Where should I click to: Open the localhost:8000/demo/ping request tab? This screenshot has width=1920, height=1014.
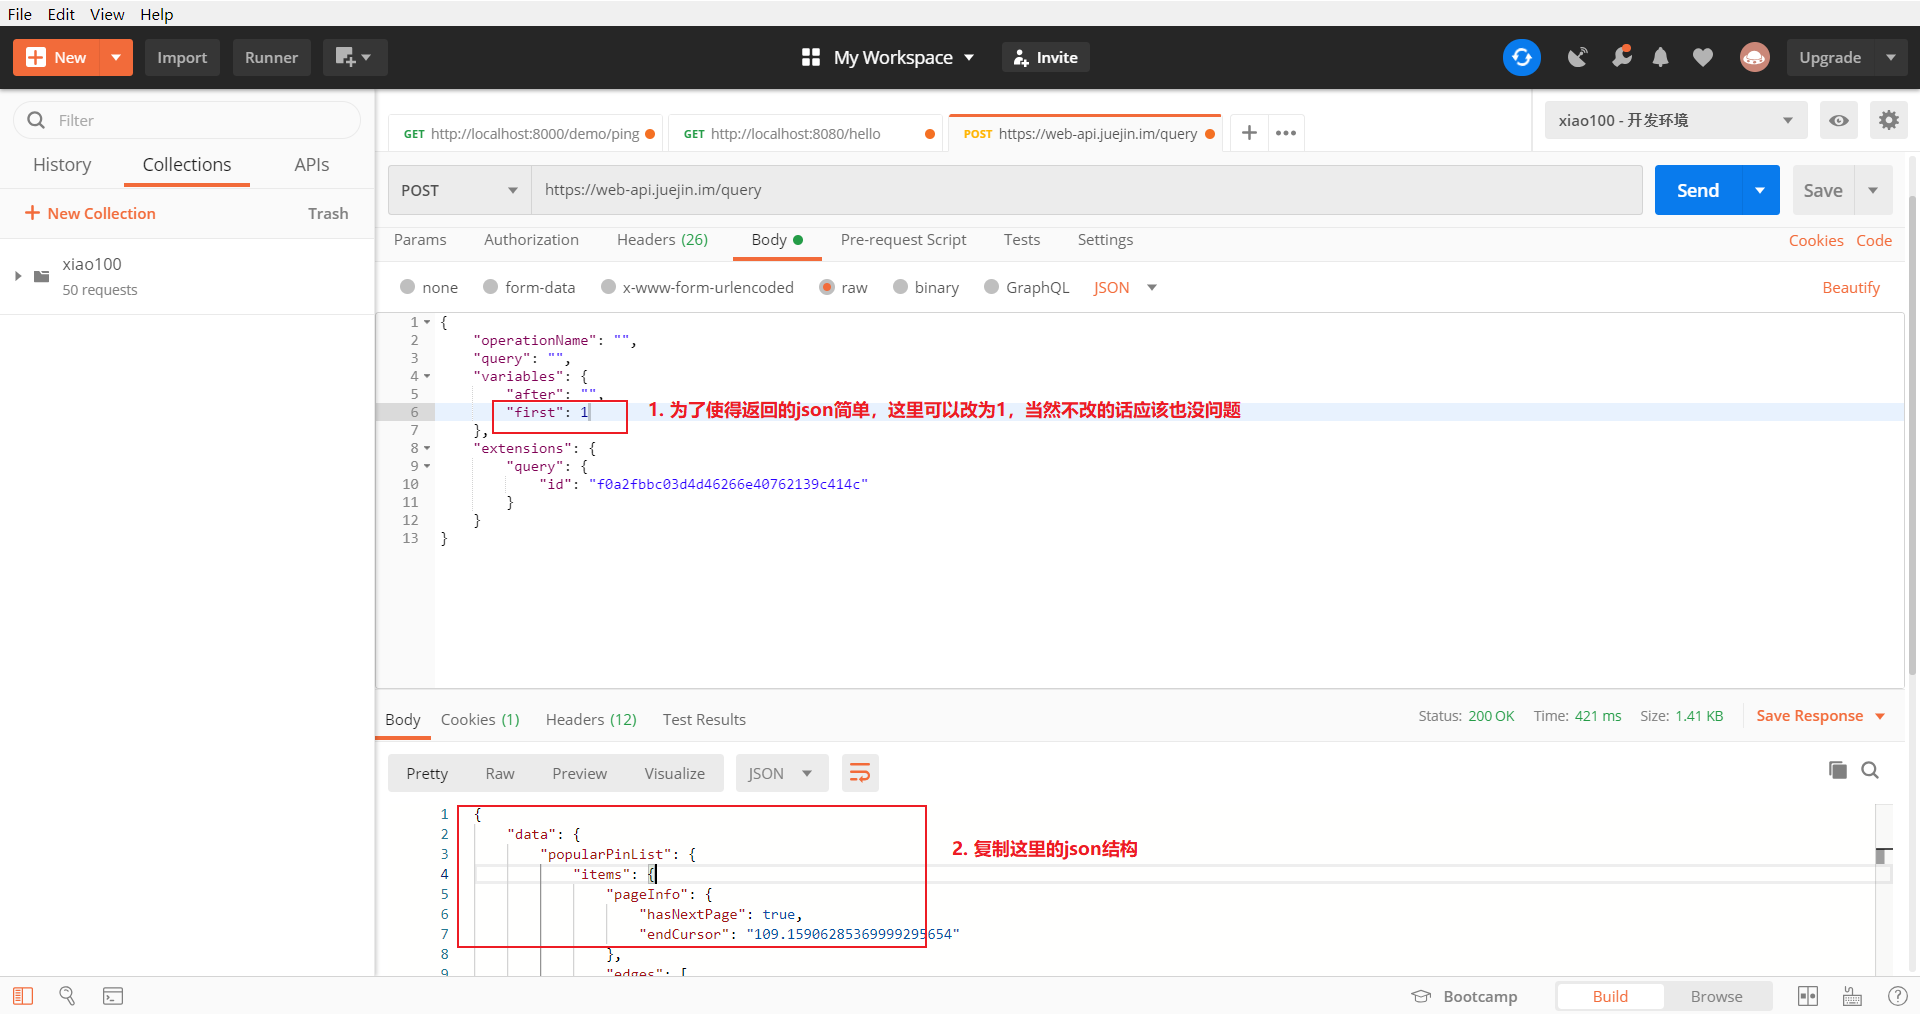pyautogui.click(x=526, y=133)
